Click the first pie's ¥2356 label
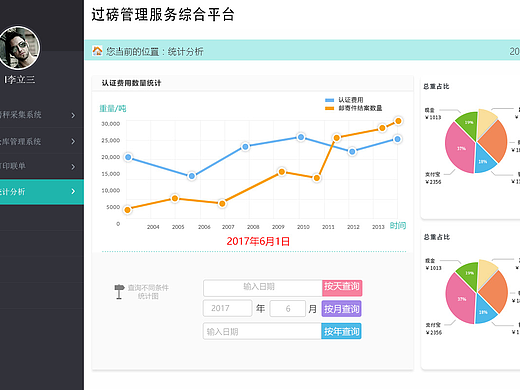This screenshot has height=390, width=520. [433, 182]
